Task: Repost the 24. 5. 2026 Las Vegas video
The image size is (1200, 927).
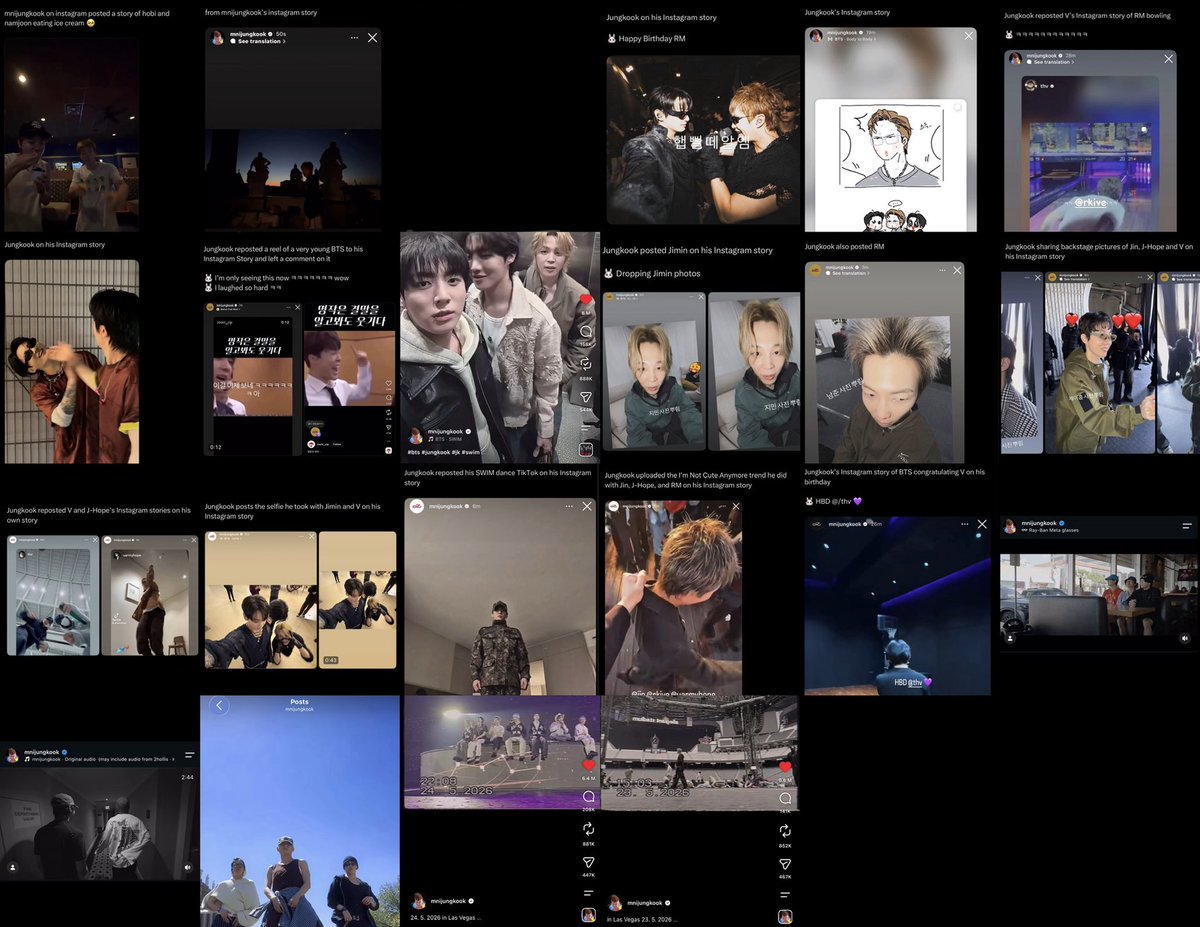Action: 588,829
